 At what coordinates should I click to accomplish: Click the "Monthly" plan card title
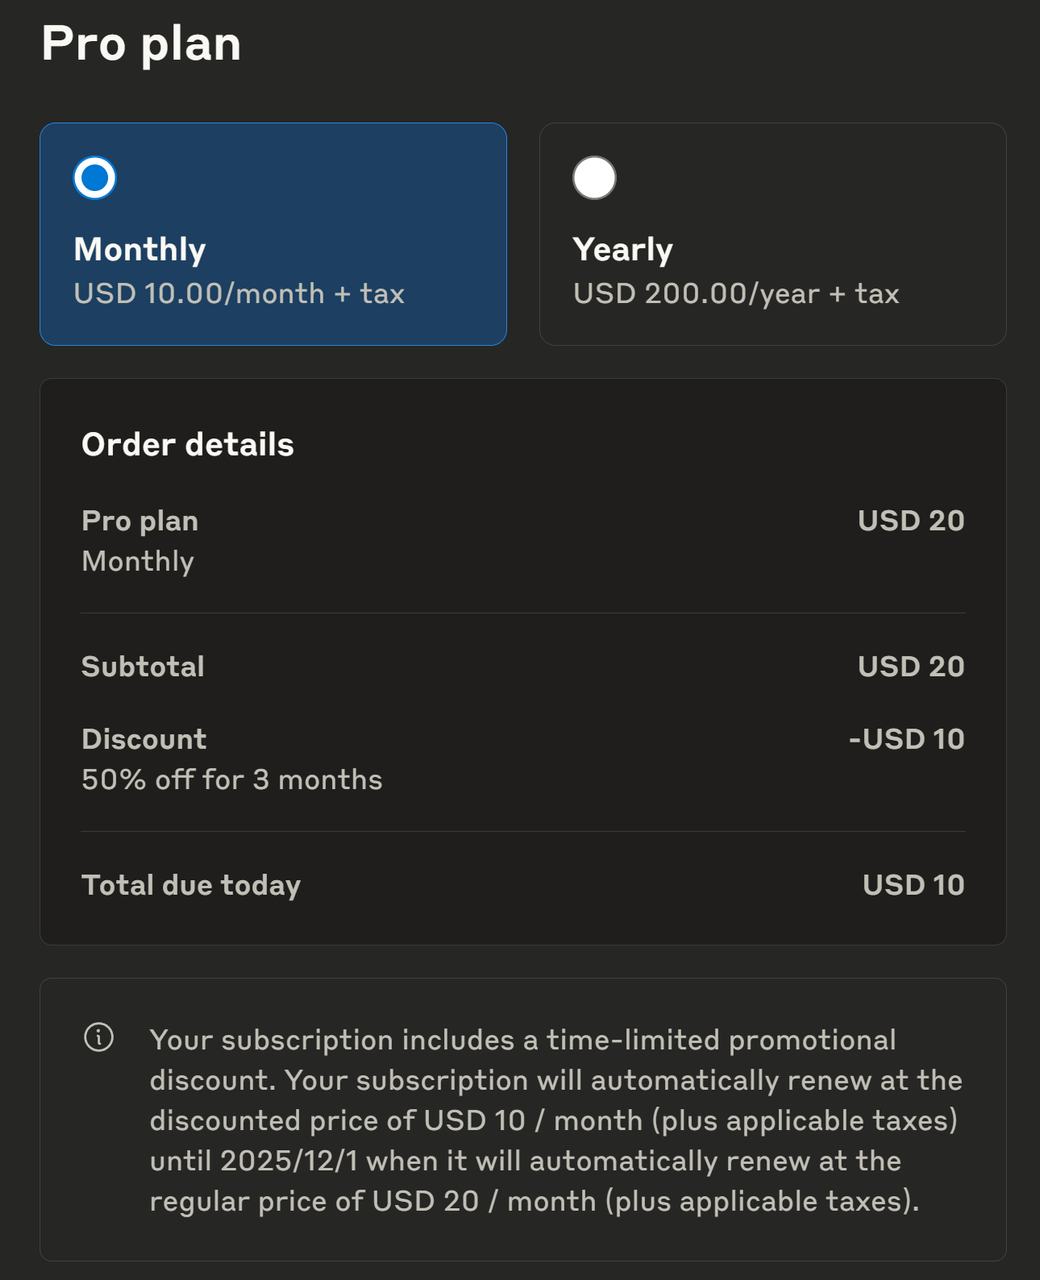coord(140,249)
